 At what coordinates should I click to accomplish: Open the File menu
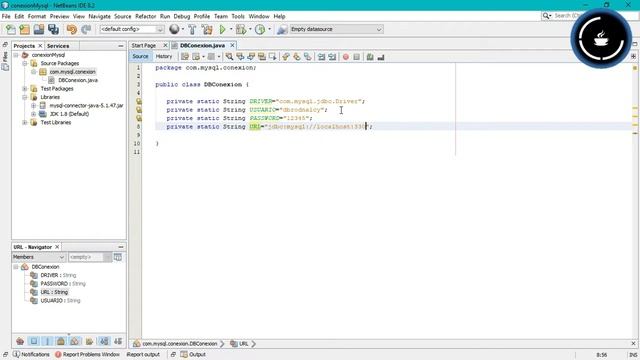pos(6,16)
